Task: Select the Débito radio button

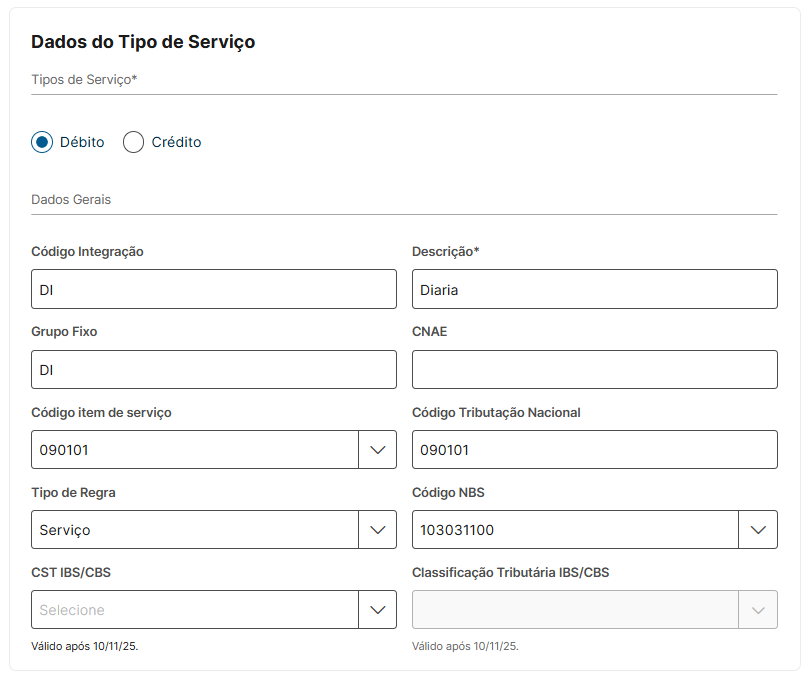Action: tap(42, 142)
